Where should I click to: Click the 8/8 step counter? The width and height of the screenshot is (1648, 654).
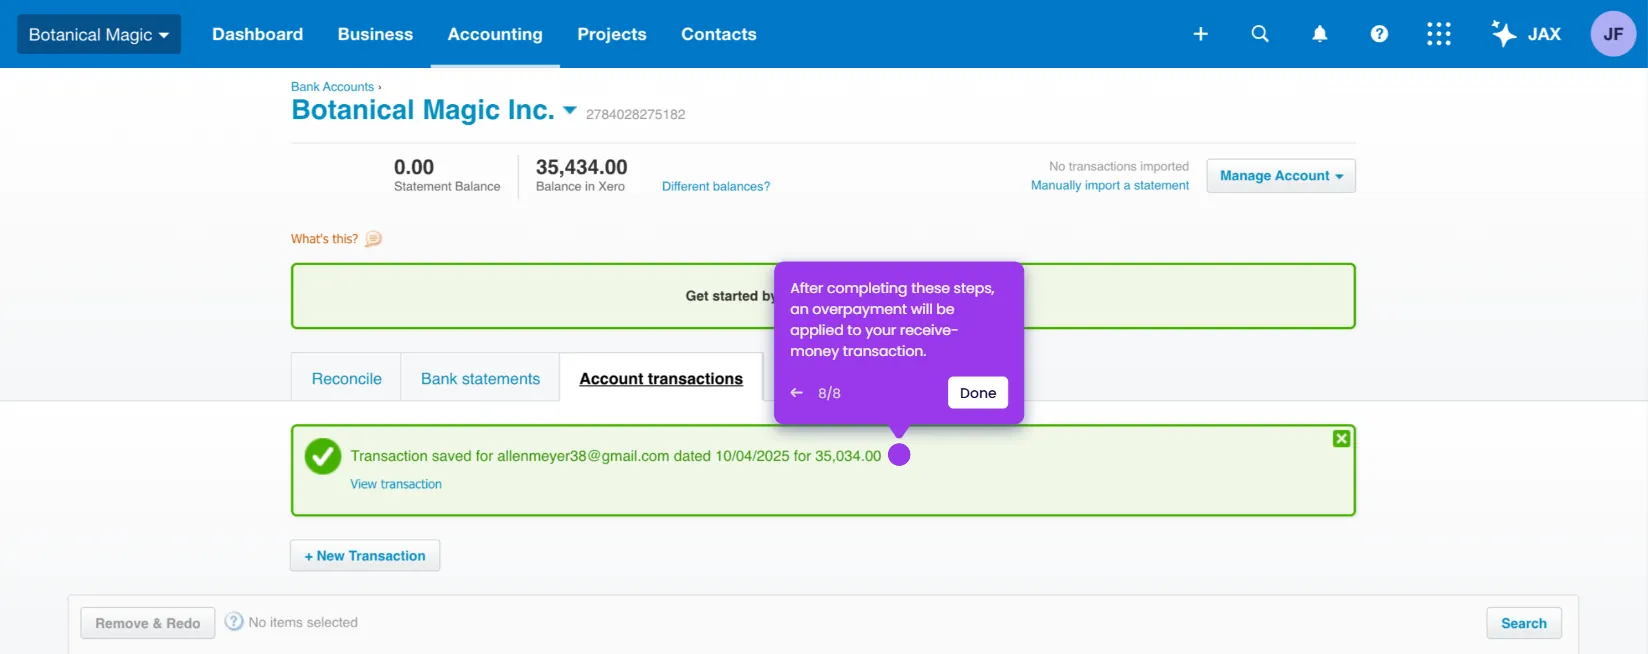click(829, 393)
